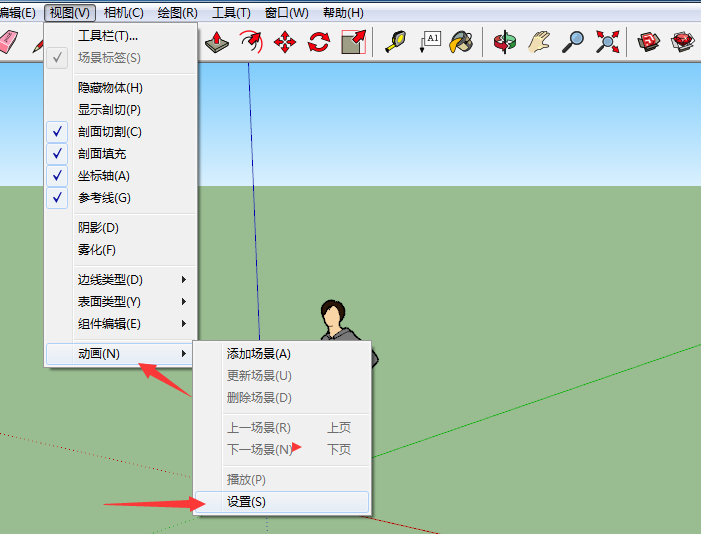
Task: Open the 视图(V) menu
Action: click(70, 13)
